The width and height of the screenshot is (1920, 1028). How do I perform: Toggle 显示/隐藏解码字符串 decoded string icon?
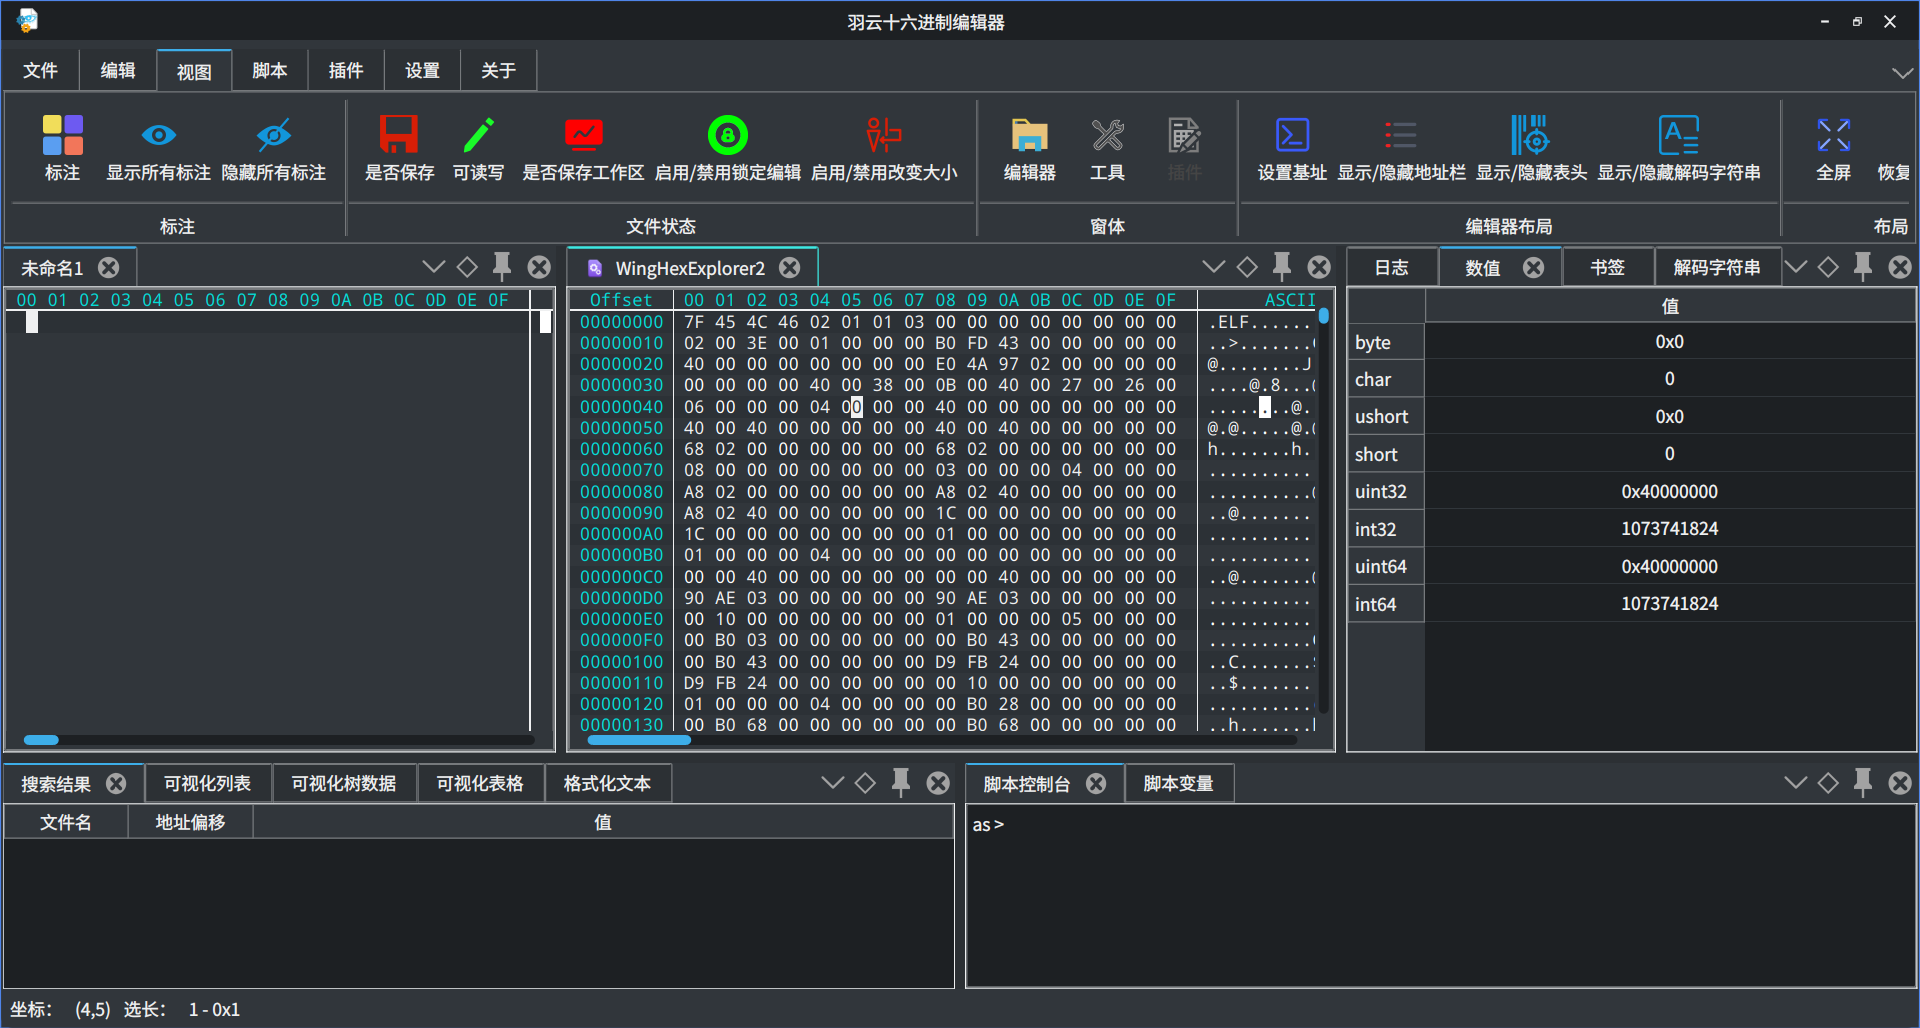(1678, 135)
